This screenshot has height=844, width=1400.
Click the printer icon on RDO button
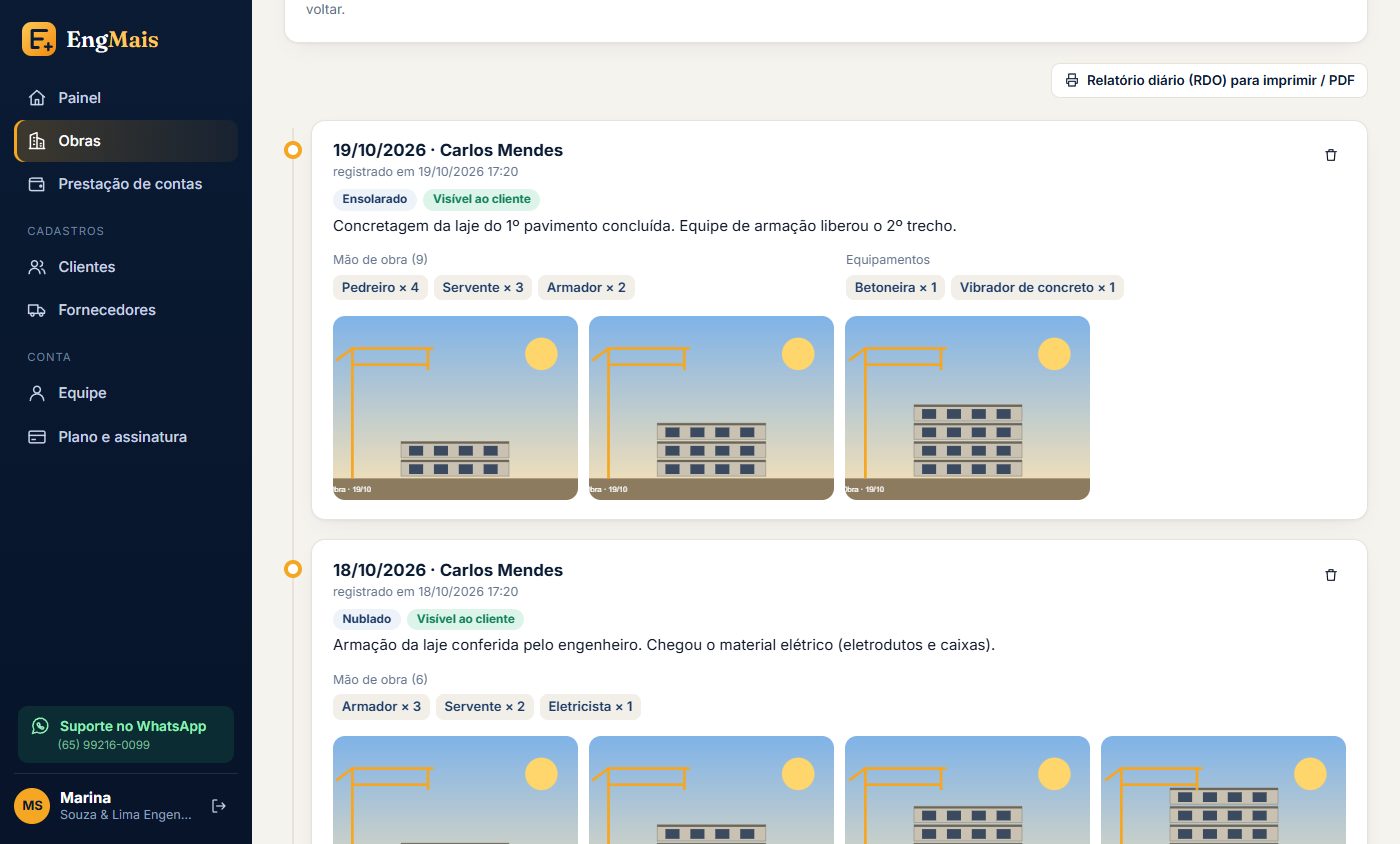tap(1072, 80)
